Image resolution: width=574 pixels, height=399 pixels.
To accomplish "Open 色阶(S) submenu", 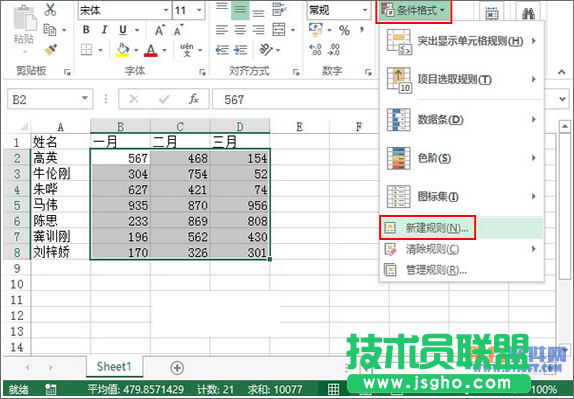I will (x=462, y=158).
